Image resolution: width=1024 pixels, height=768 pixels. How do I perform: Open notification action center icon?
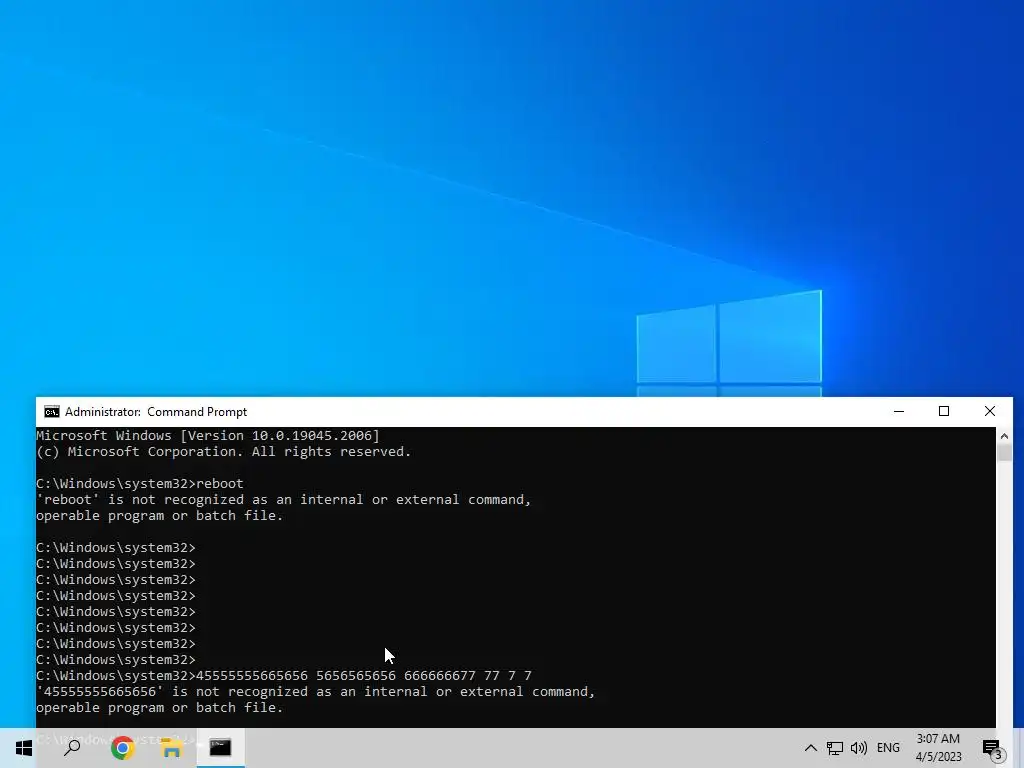992,748
